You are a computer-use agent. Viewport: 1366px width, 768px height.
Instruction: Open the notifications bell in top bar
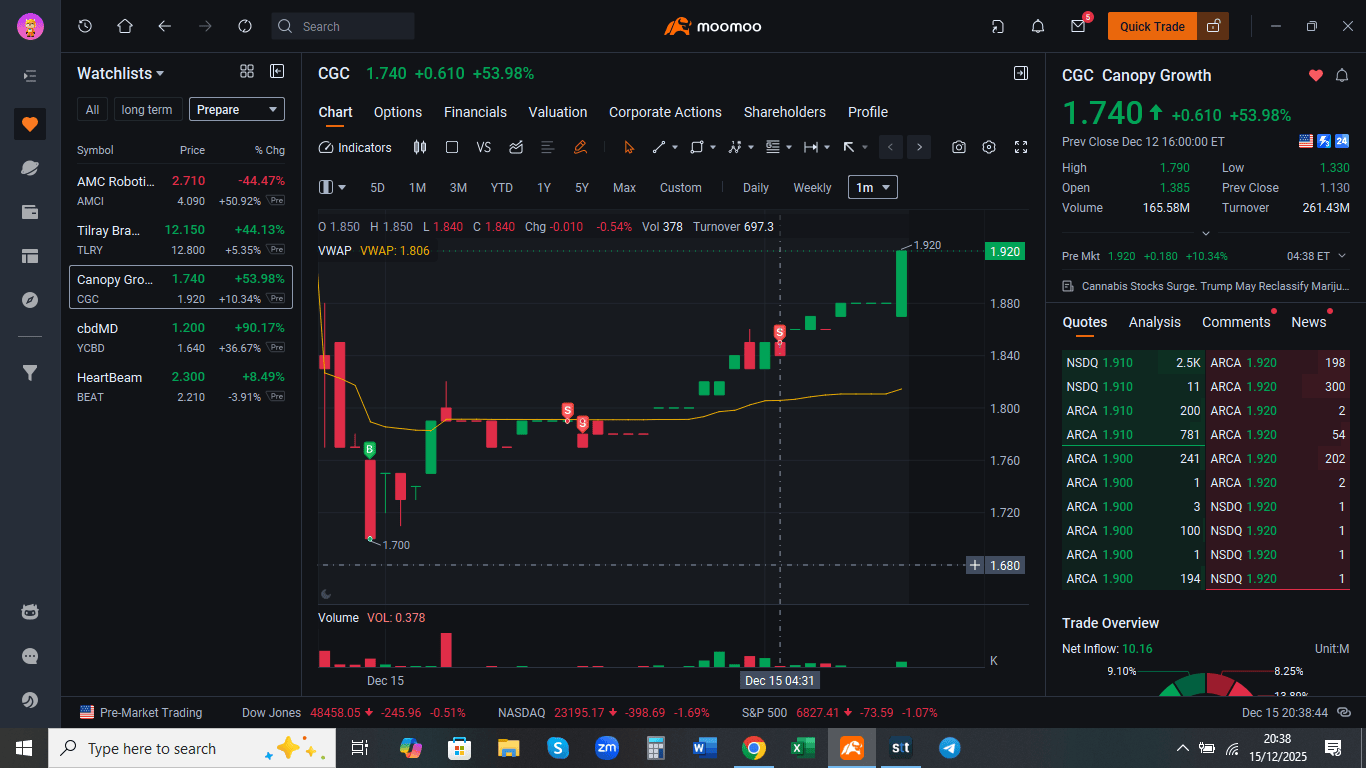point(1038,27)
